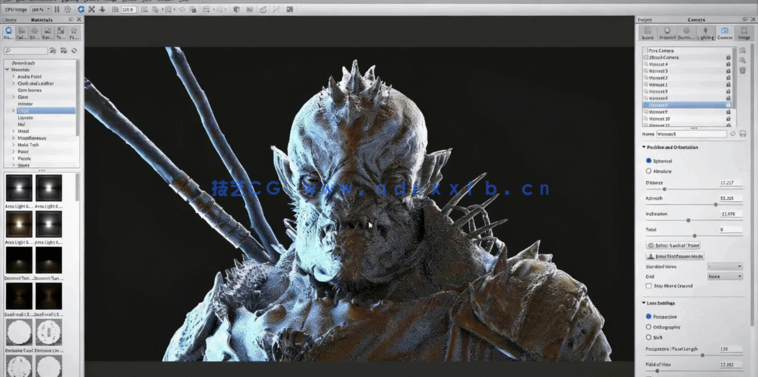Select the Mold-Tech materials folder

point(28,145)
